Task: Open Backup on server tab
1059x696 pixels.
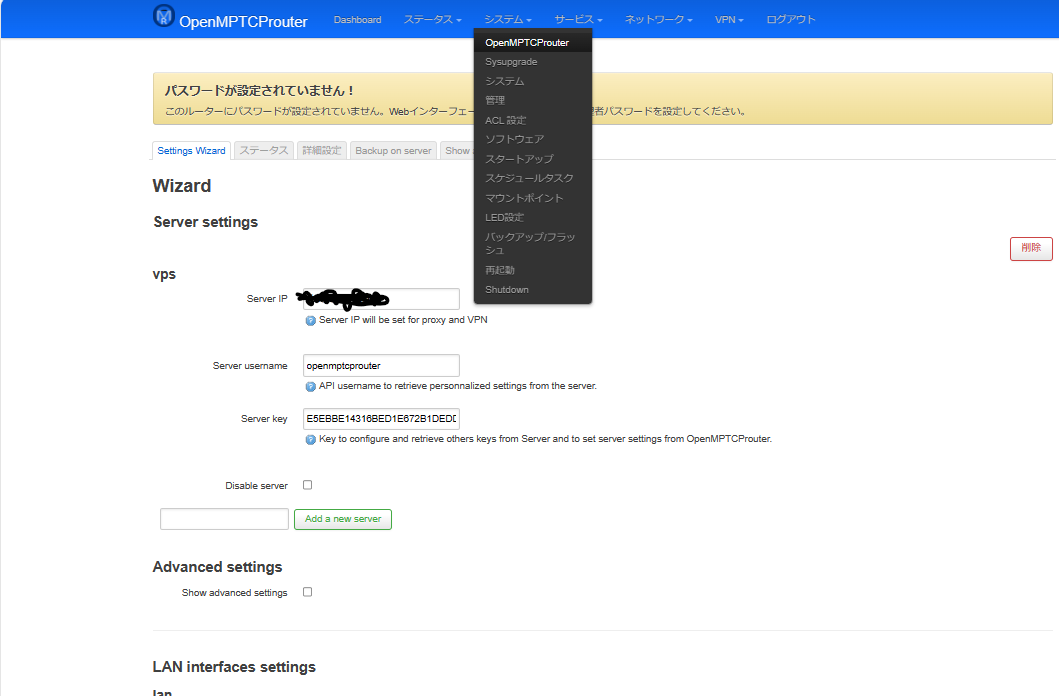Action: click(x=393, y=151)
